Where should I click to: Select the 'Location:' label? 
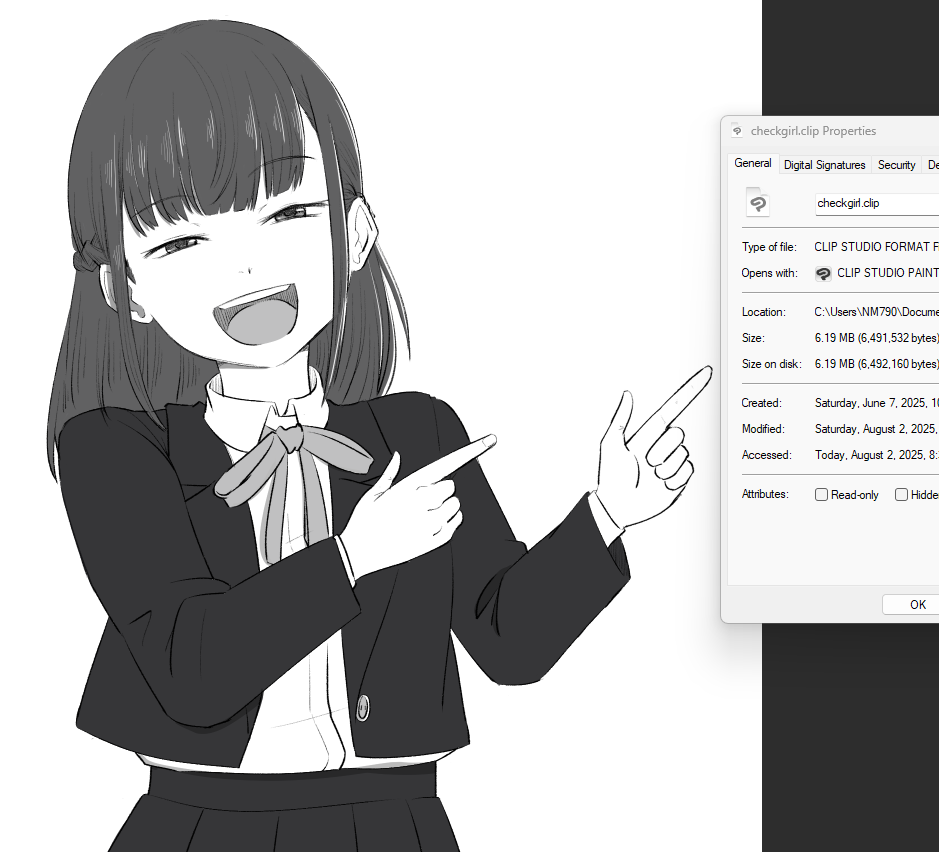point(763,312)
